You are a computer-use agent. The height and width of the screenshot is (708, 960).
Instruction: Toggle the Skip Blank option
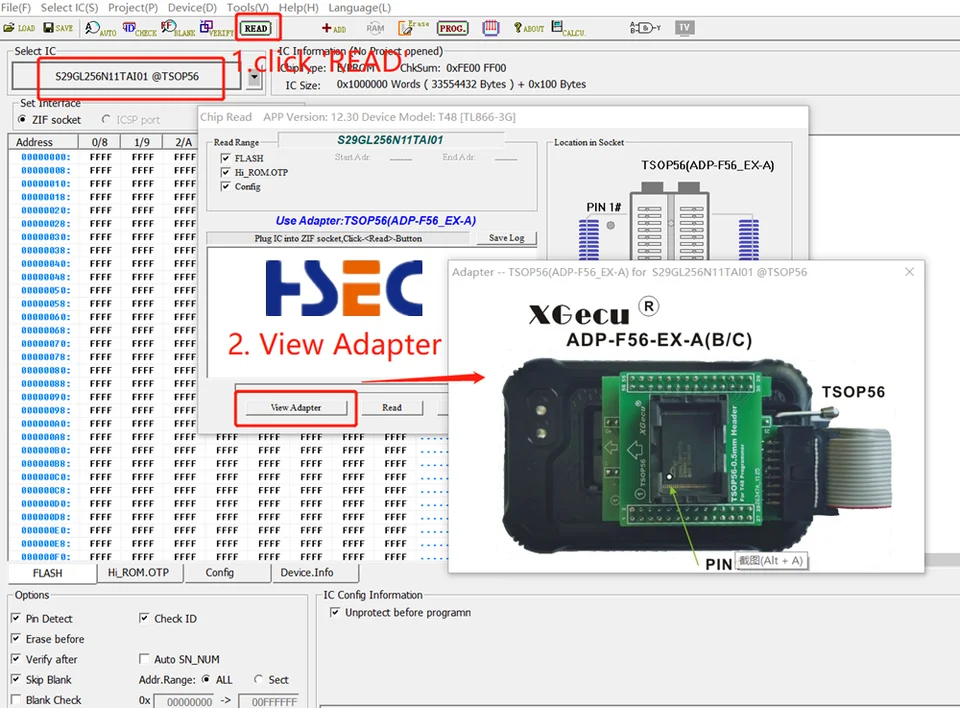tap(16, 679)
